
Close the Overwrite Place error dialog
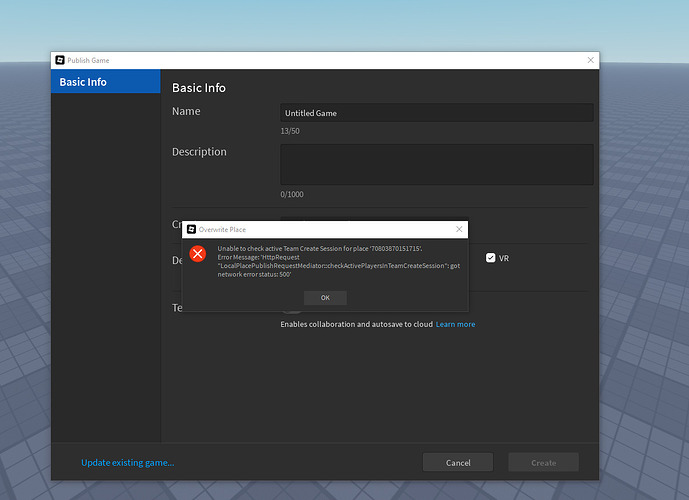(459, 229)
